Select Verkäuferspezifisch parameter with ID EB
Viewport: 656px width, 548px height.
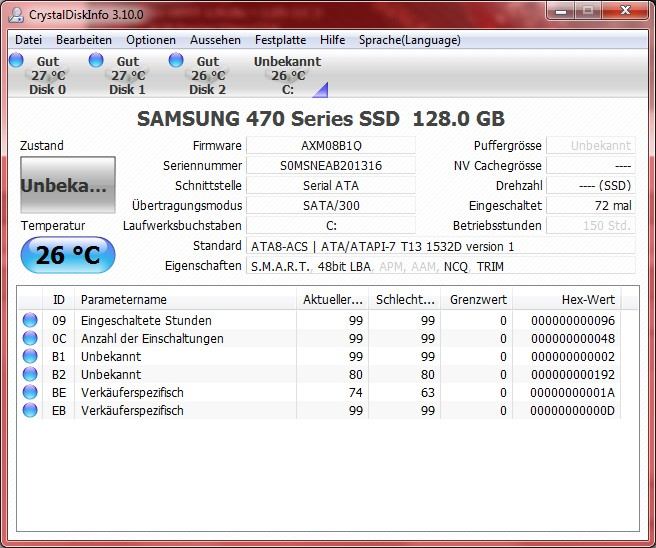point(320,410)
